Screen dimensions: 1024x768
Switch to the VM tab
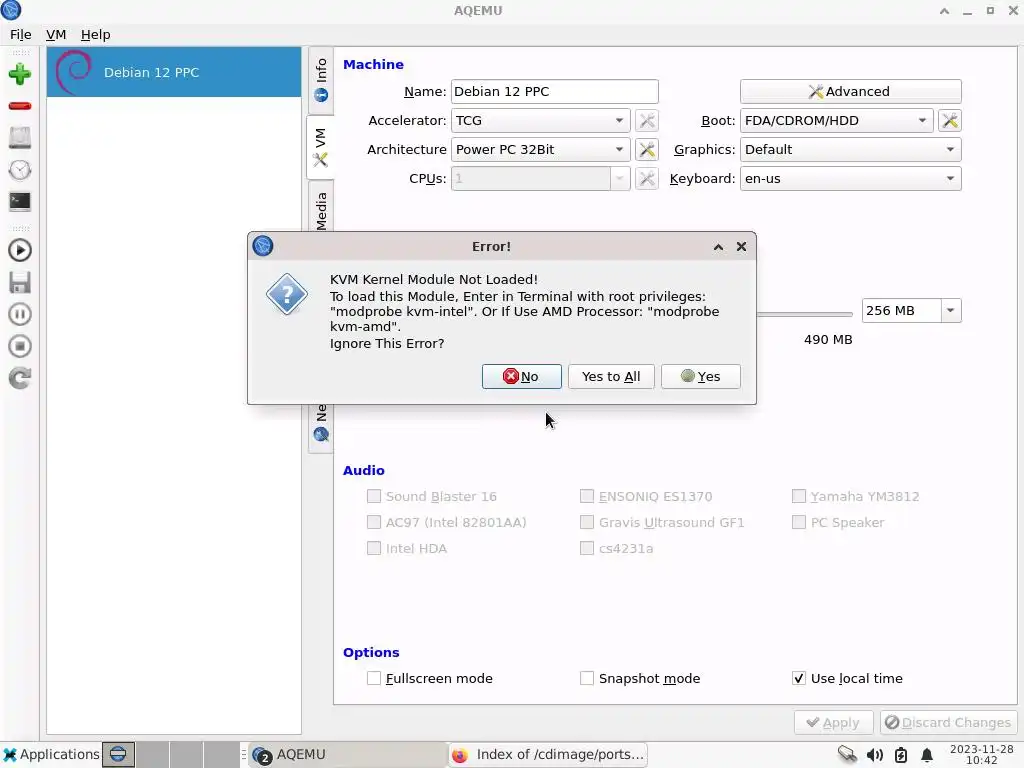click(x=321, y=147)
